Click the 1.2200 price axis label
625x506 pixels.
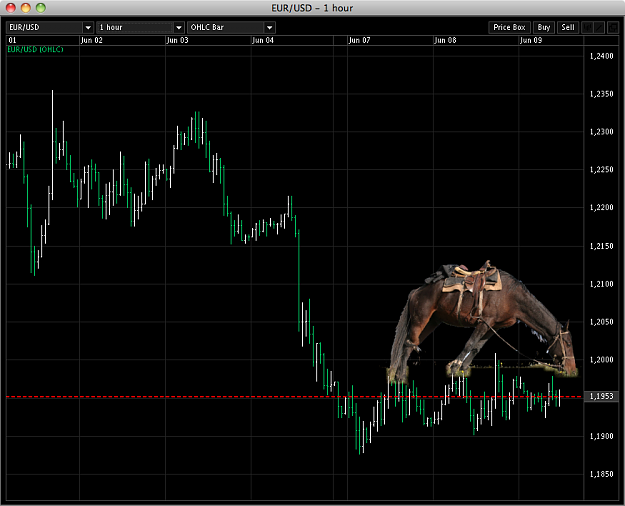[601, 208]
